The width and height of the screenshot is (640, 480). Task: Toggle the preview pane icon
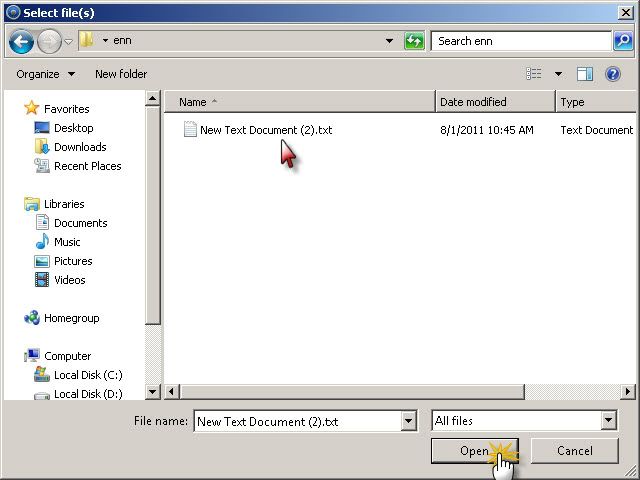point(584,74)
